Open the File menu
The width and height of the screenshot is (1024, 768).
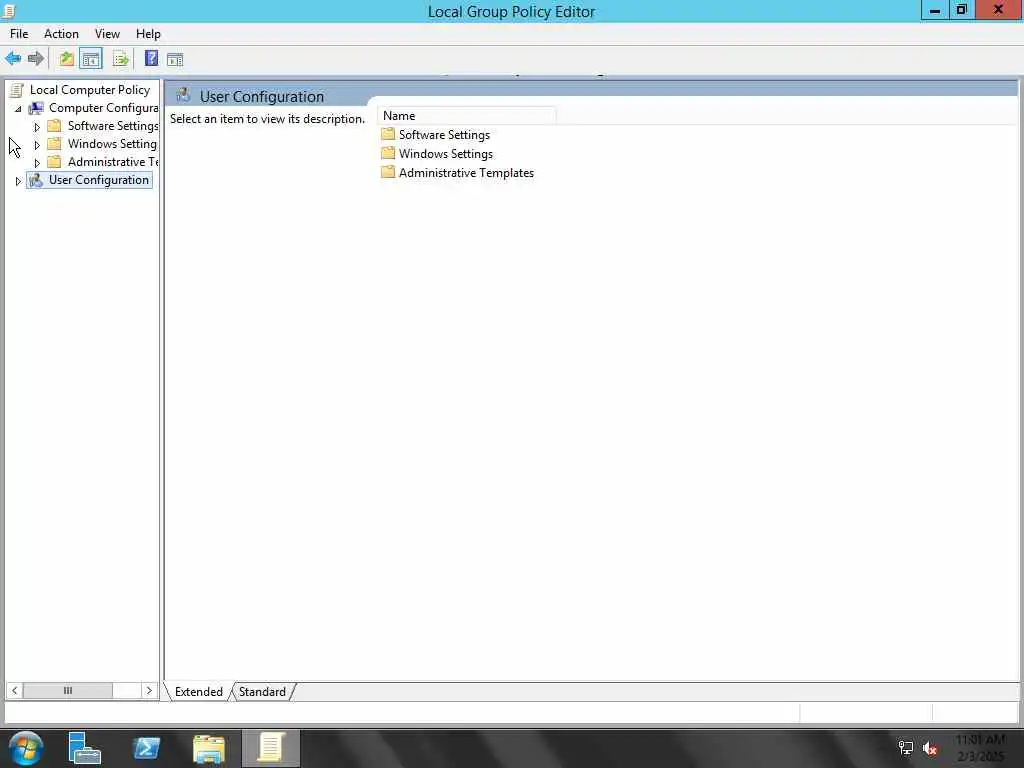pos(19,34)
